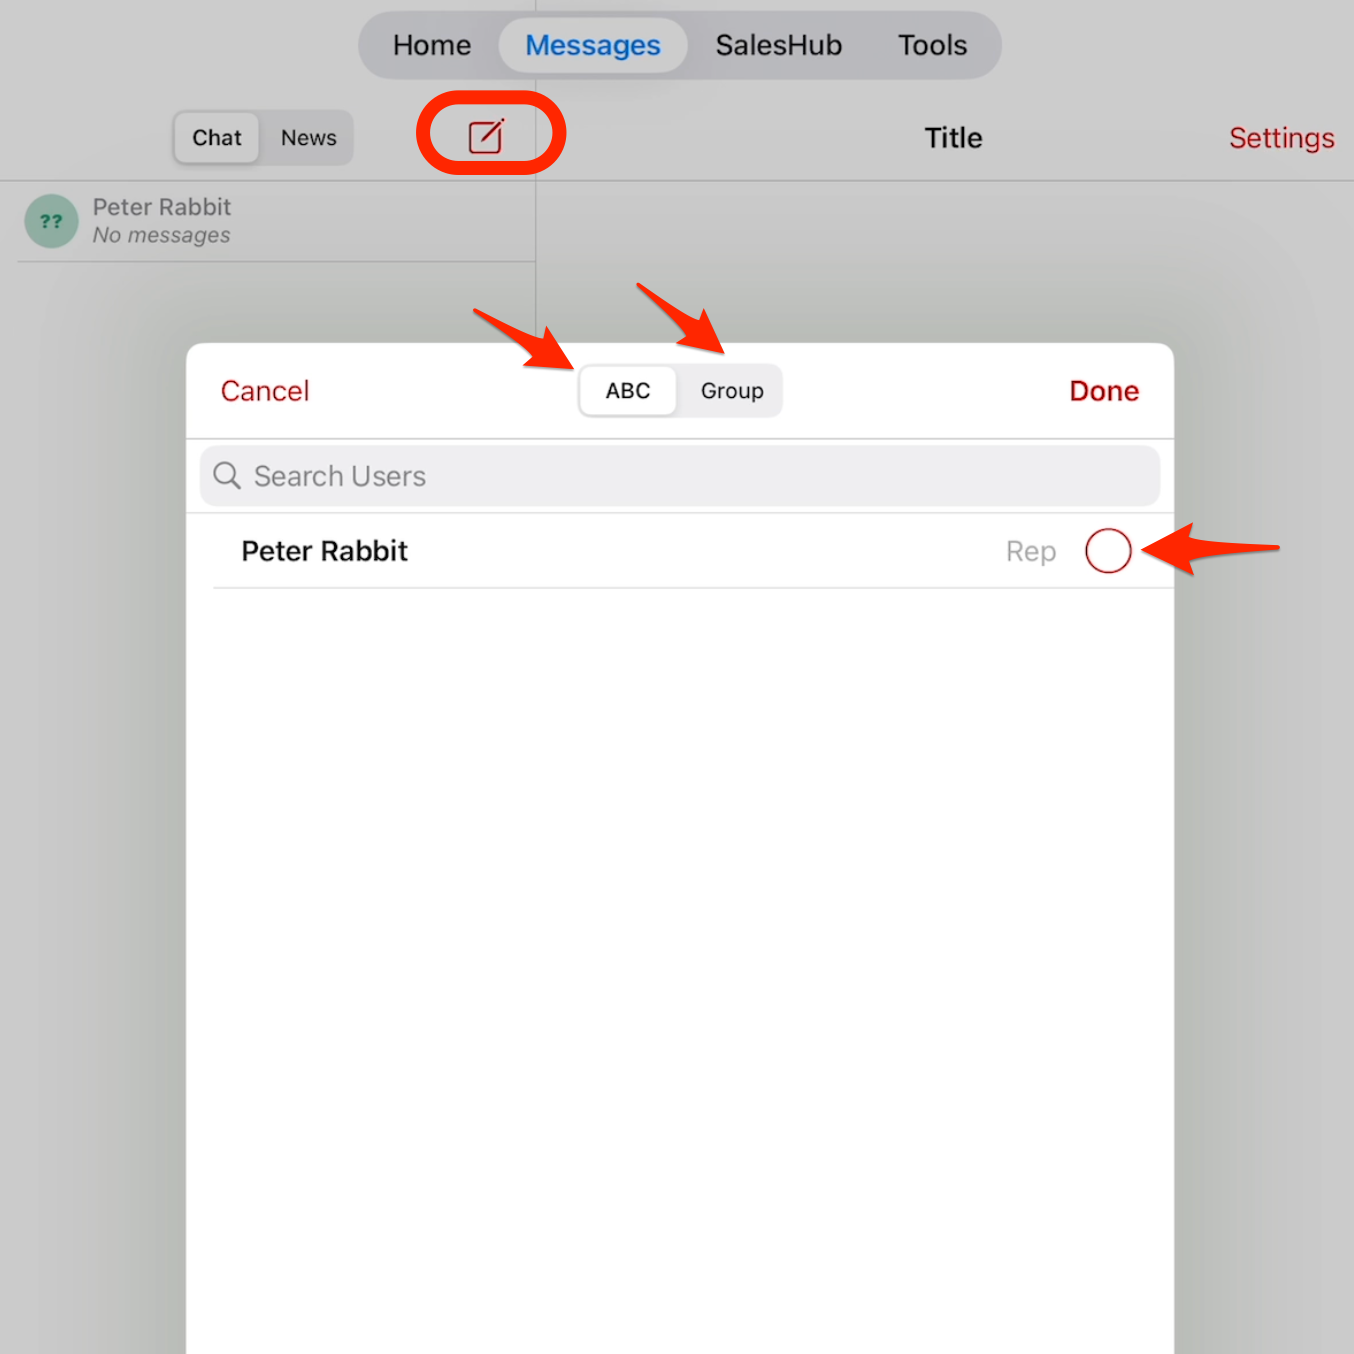Image resolution: width=1354 pixels, height=1354 pixels.
Task: Switch user list to ABC sorting
Action: (627, 391)
